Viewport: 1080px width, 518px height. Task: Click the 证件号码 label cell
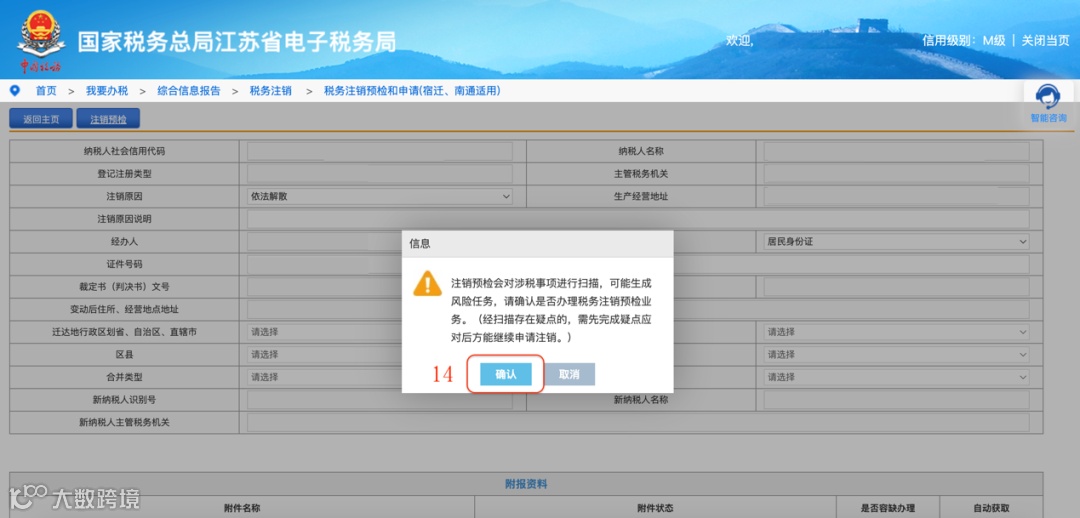(124, 265)
